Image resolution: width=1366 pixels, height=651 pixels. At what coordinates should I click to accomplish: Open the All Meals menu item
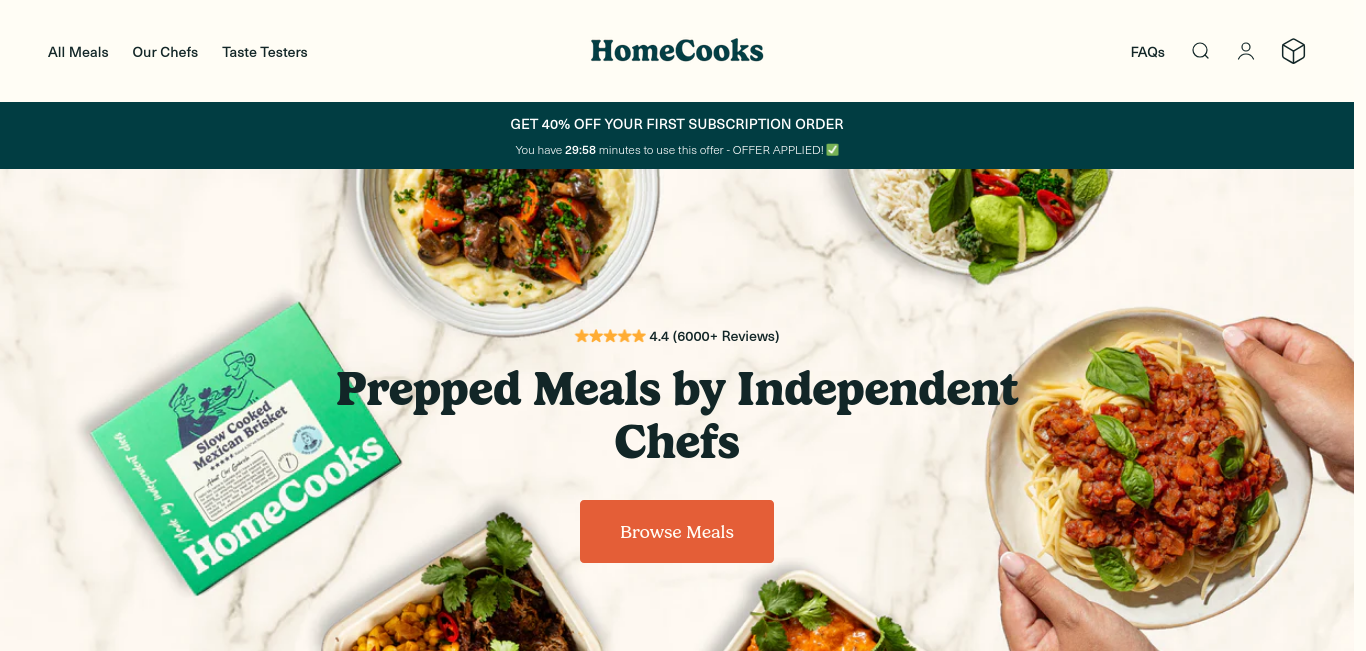[78, 52]
